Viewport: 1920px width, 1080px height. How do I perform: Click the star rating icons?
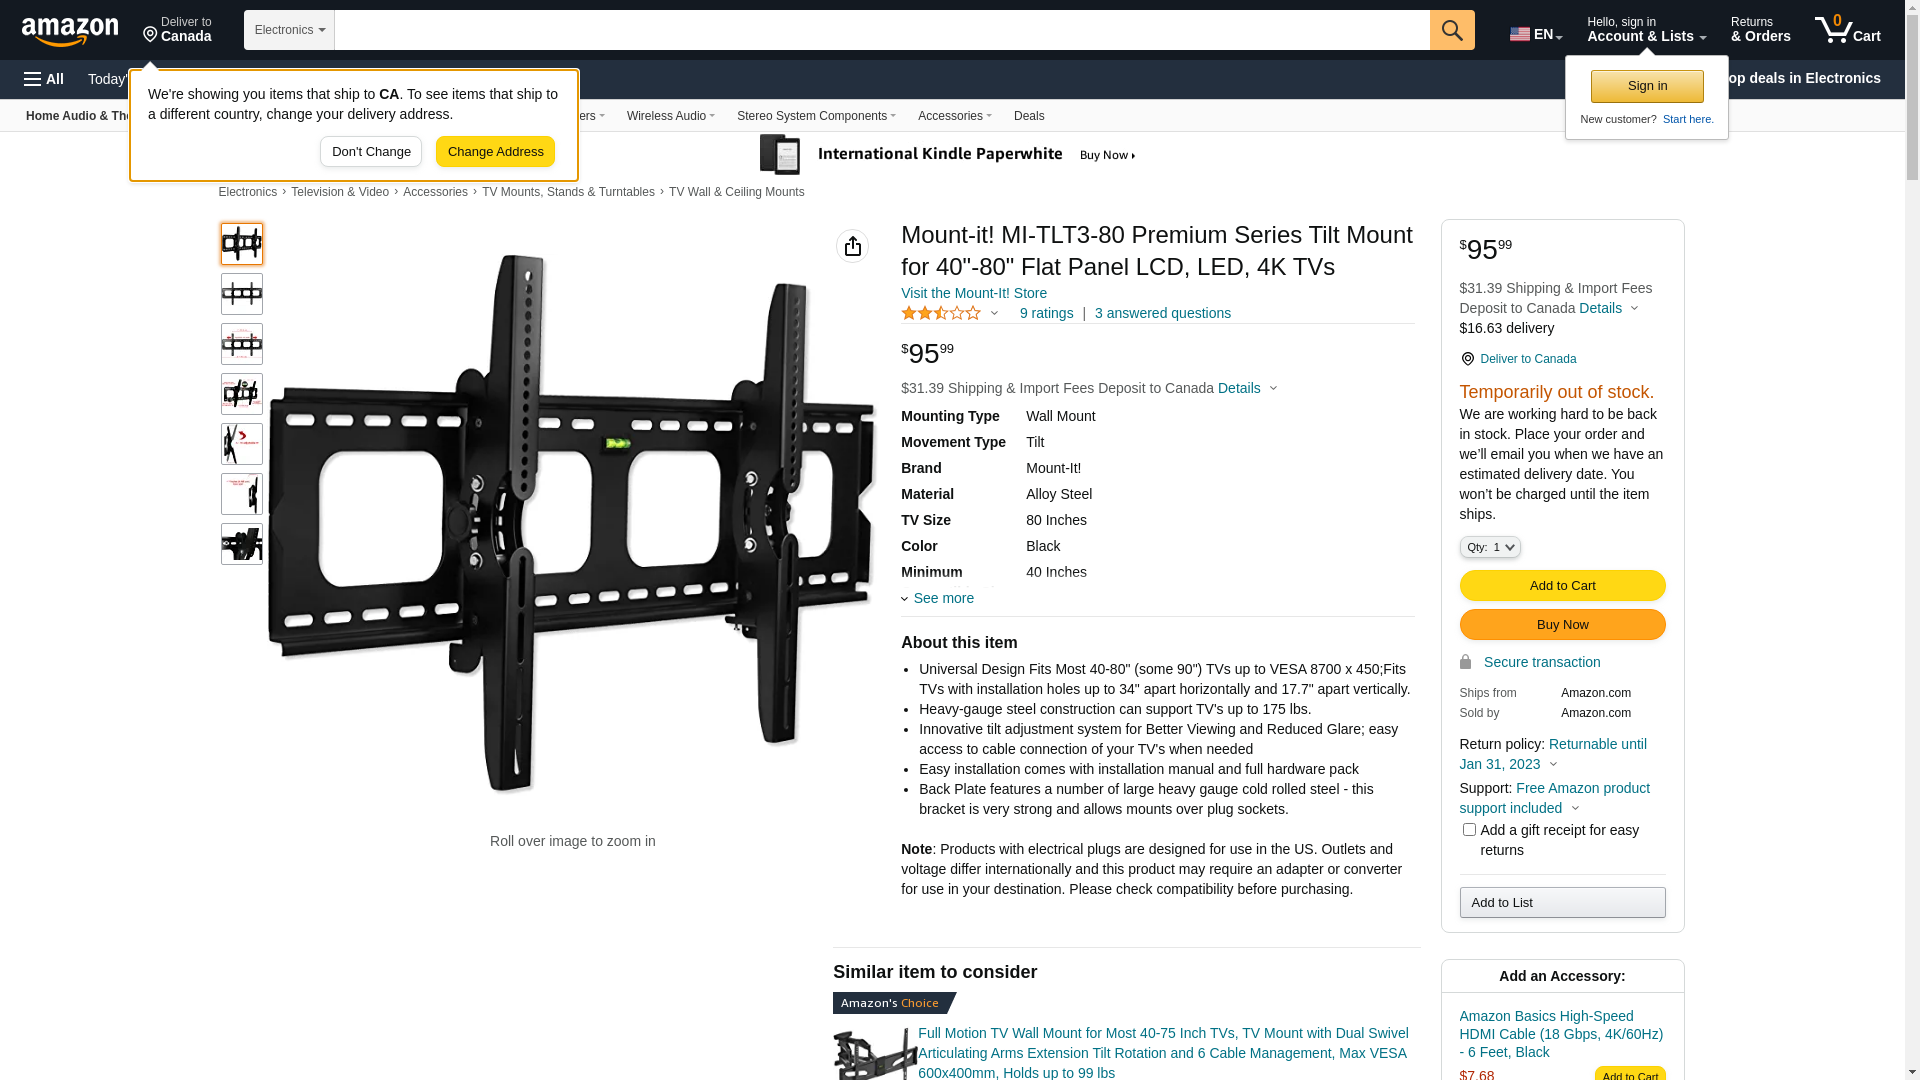(x=941, y=313)
